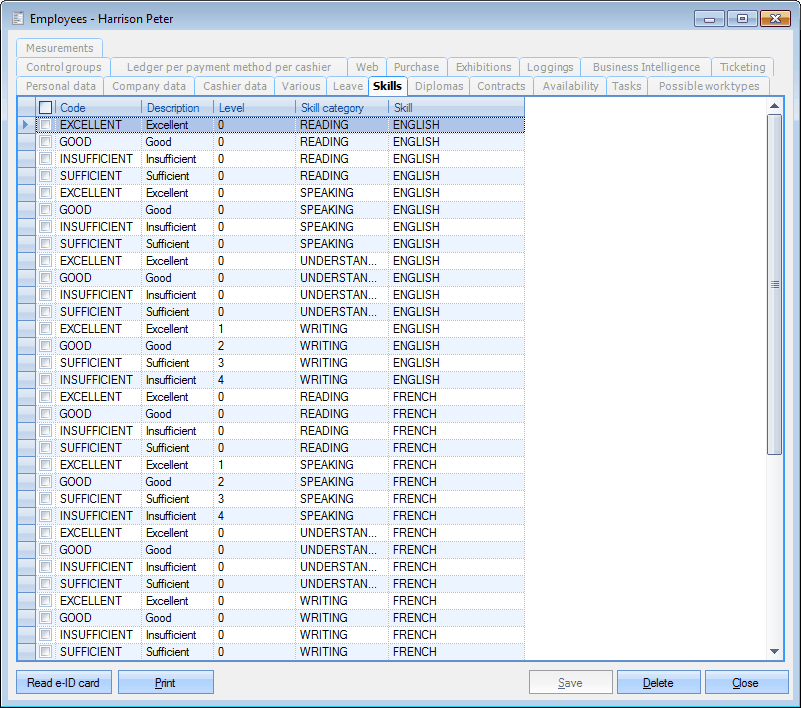Open the Business Intelligence tab

pyautogui.click(x=645, y=66)
